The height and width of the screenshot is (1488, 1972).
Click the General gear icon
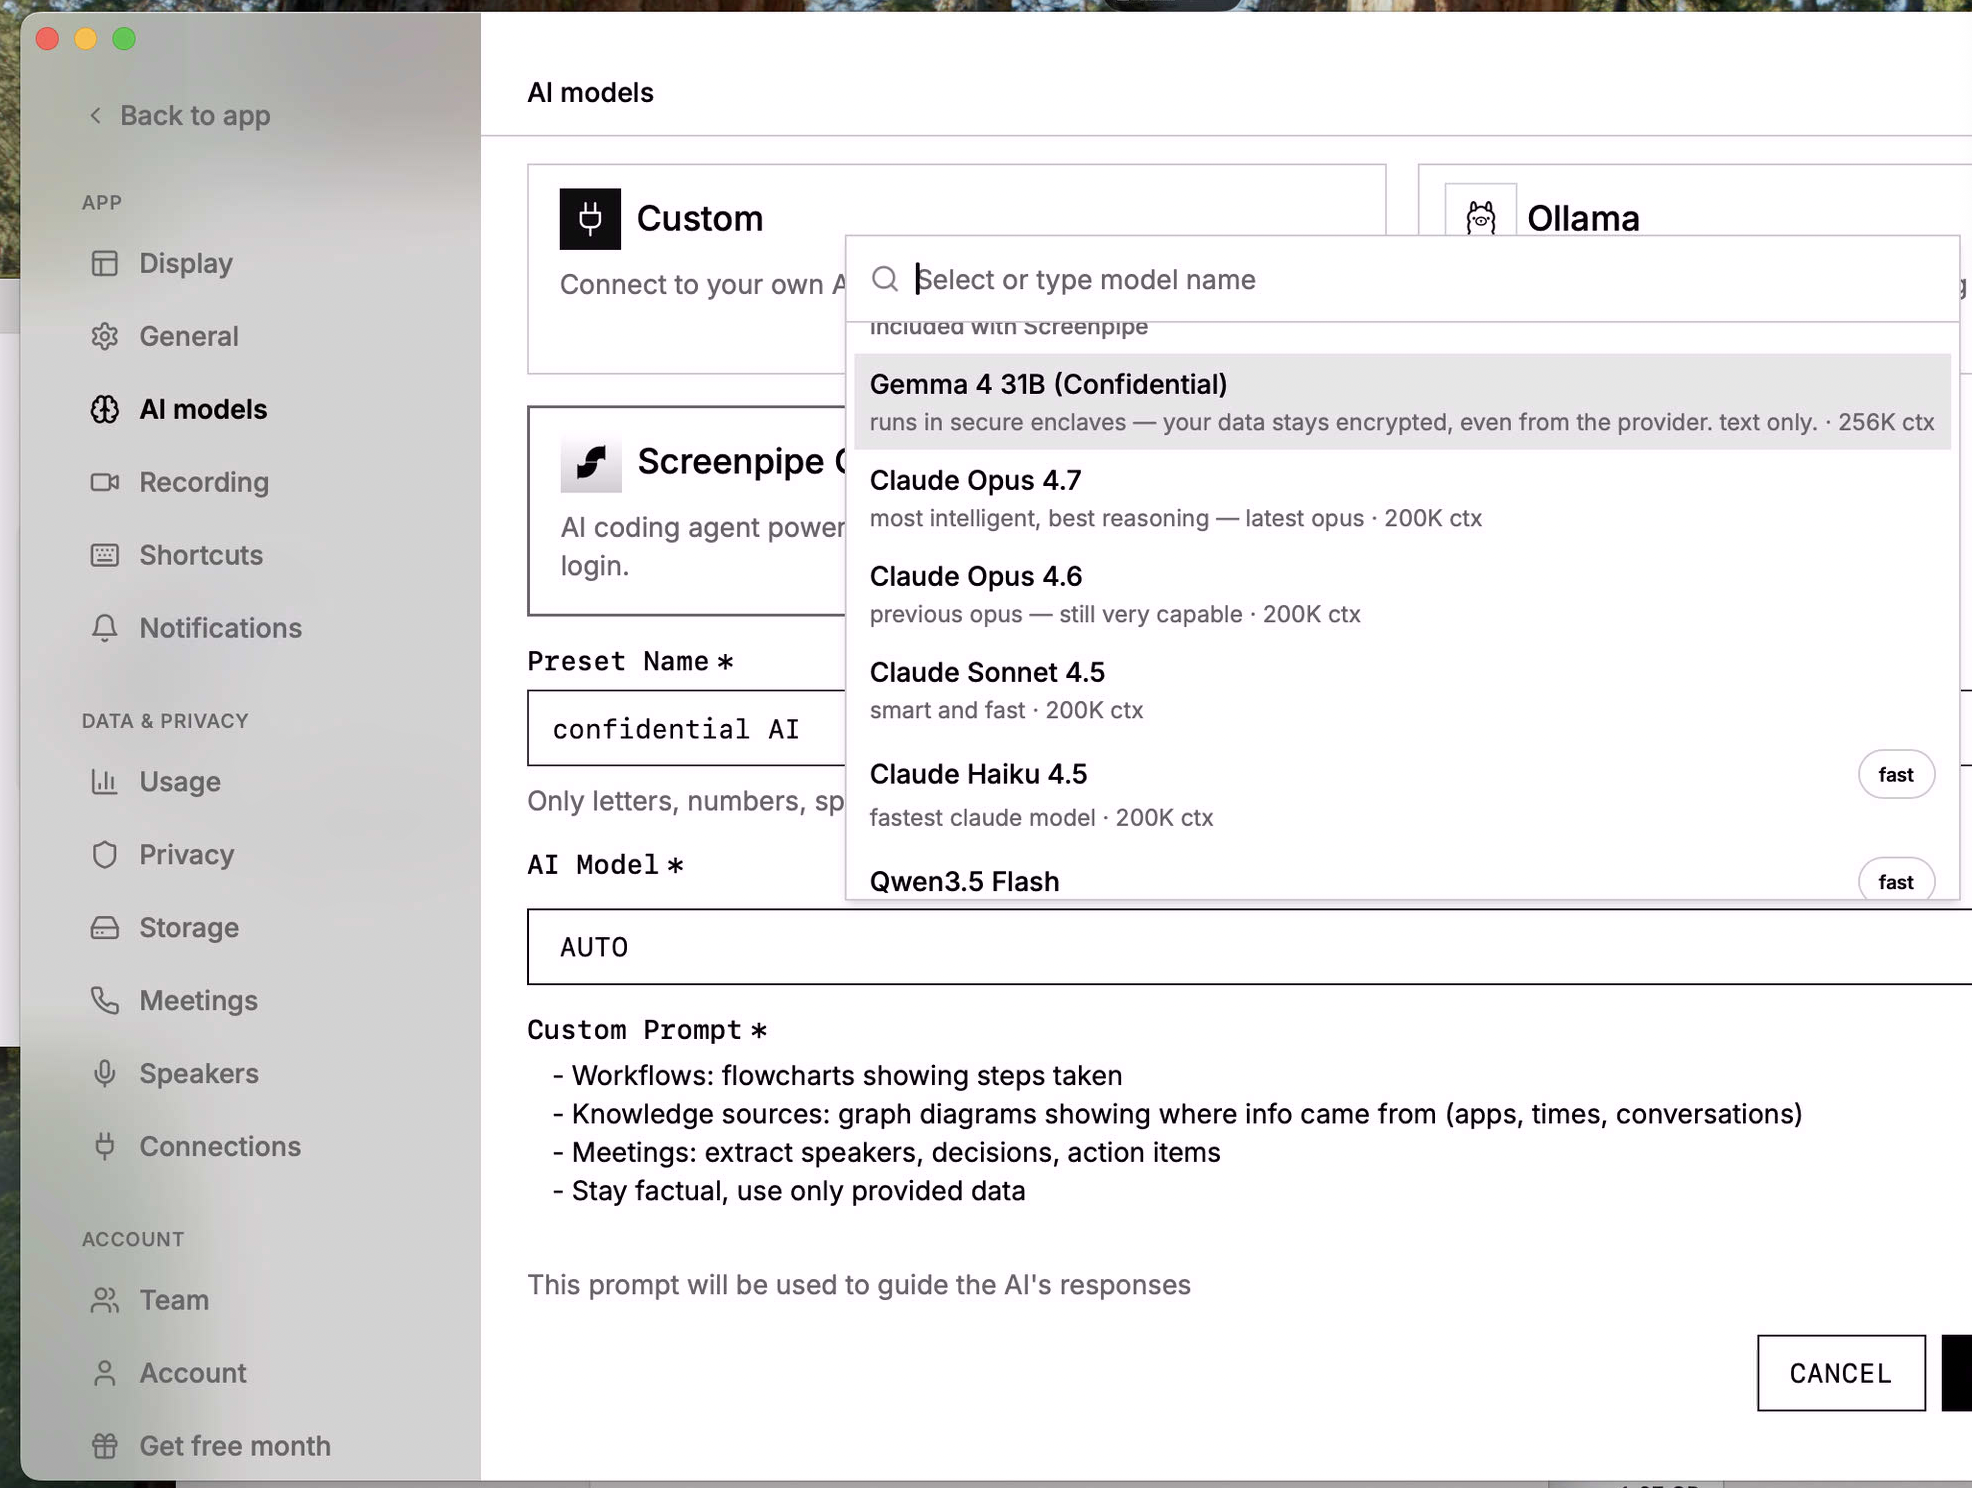(x=104, y=336)
